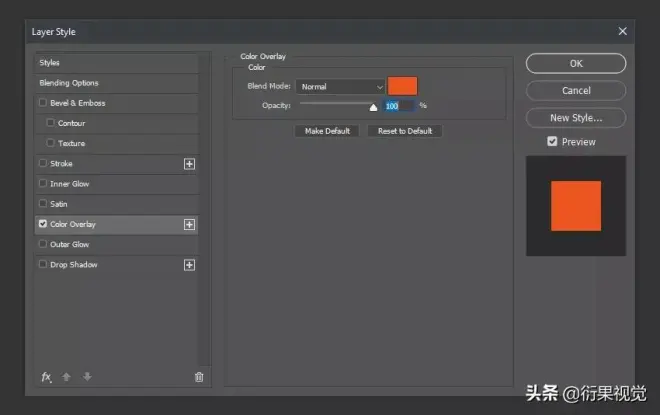The height and width of the screenshot is (415, 660).
Task: Uncheck the Color Overlay checkbox
Action: click(x=43, y=223)
